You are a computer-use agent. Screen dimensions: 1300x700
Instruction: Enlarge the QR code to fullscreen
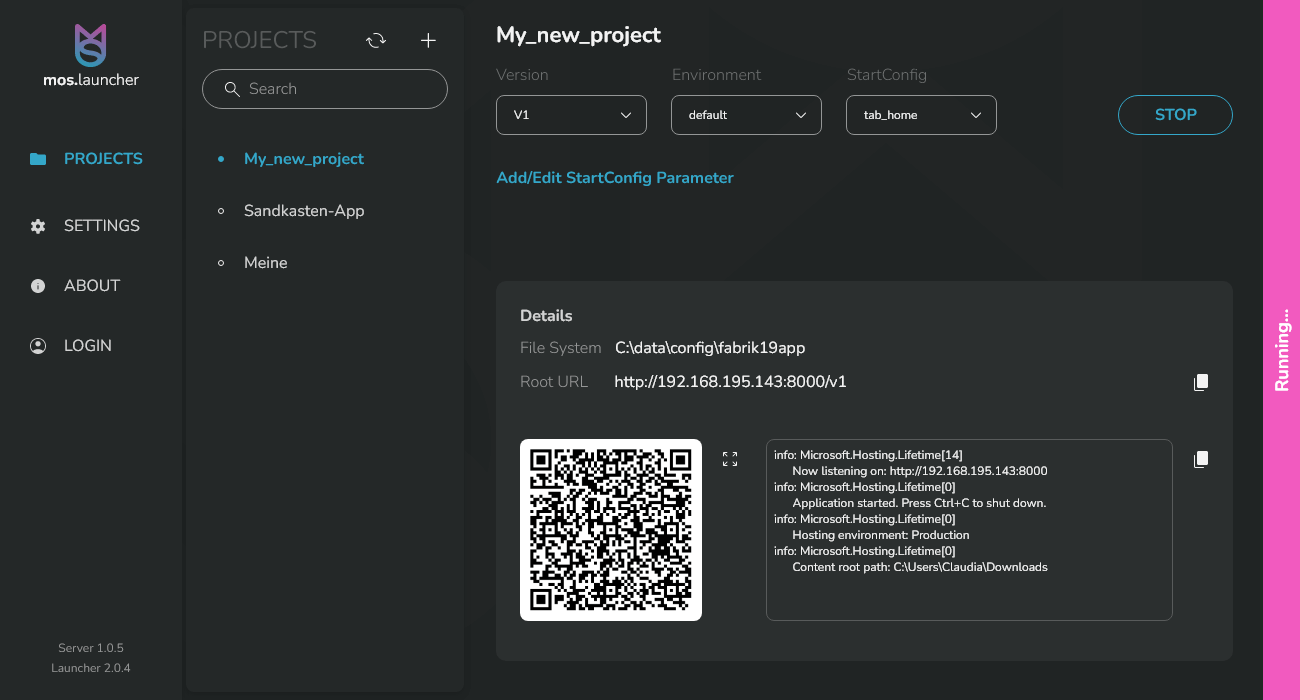[729, 458]
